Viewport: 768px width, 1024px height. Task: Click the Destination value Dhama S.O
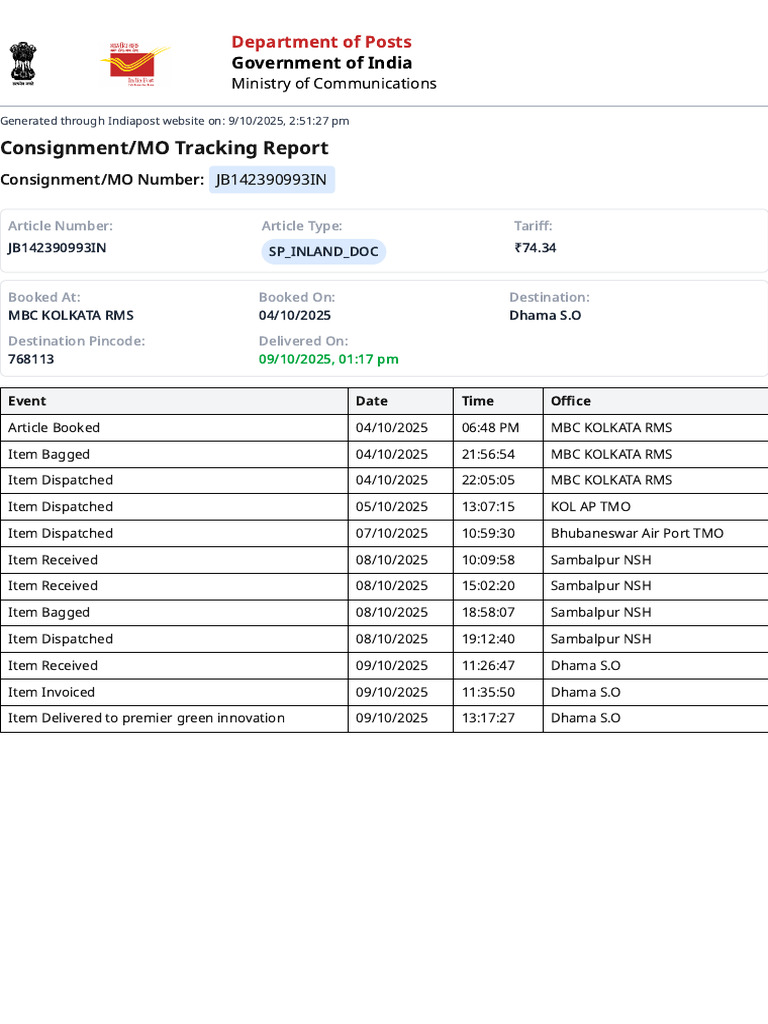tap(545, 315)
